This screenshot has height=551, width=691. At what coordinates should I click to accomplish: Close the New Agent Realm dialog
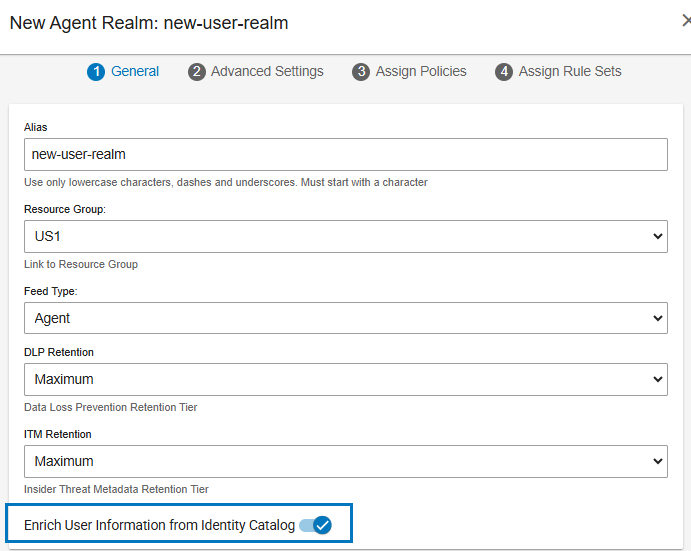[686, 21]
